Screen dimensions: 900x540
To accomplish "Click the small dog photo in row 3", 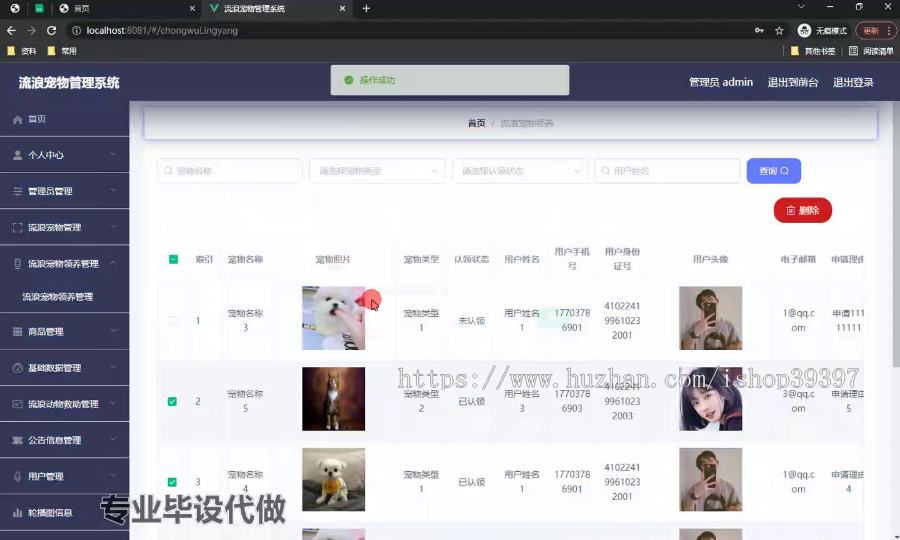I will 333,480.
